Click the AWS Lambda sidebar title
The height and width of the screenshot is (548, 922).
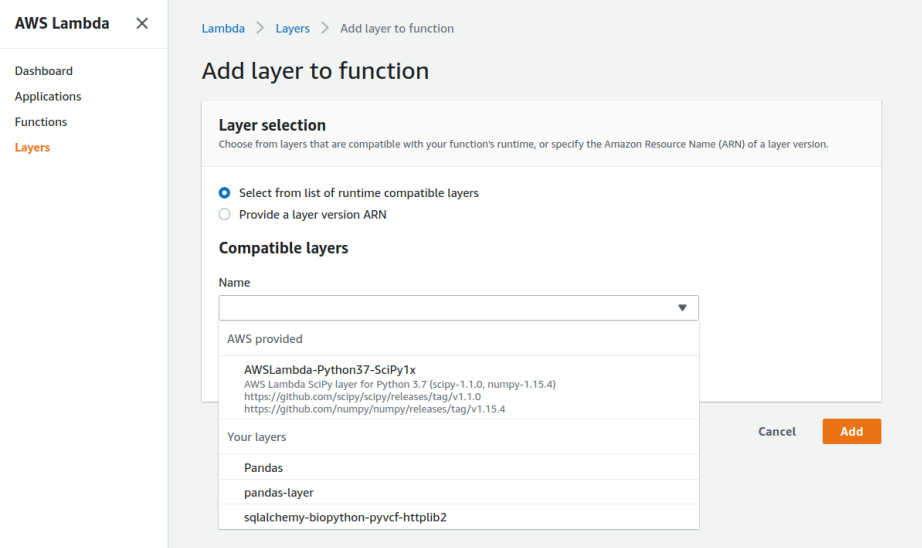coord(62,24)
